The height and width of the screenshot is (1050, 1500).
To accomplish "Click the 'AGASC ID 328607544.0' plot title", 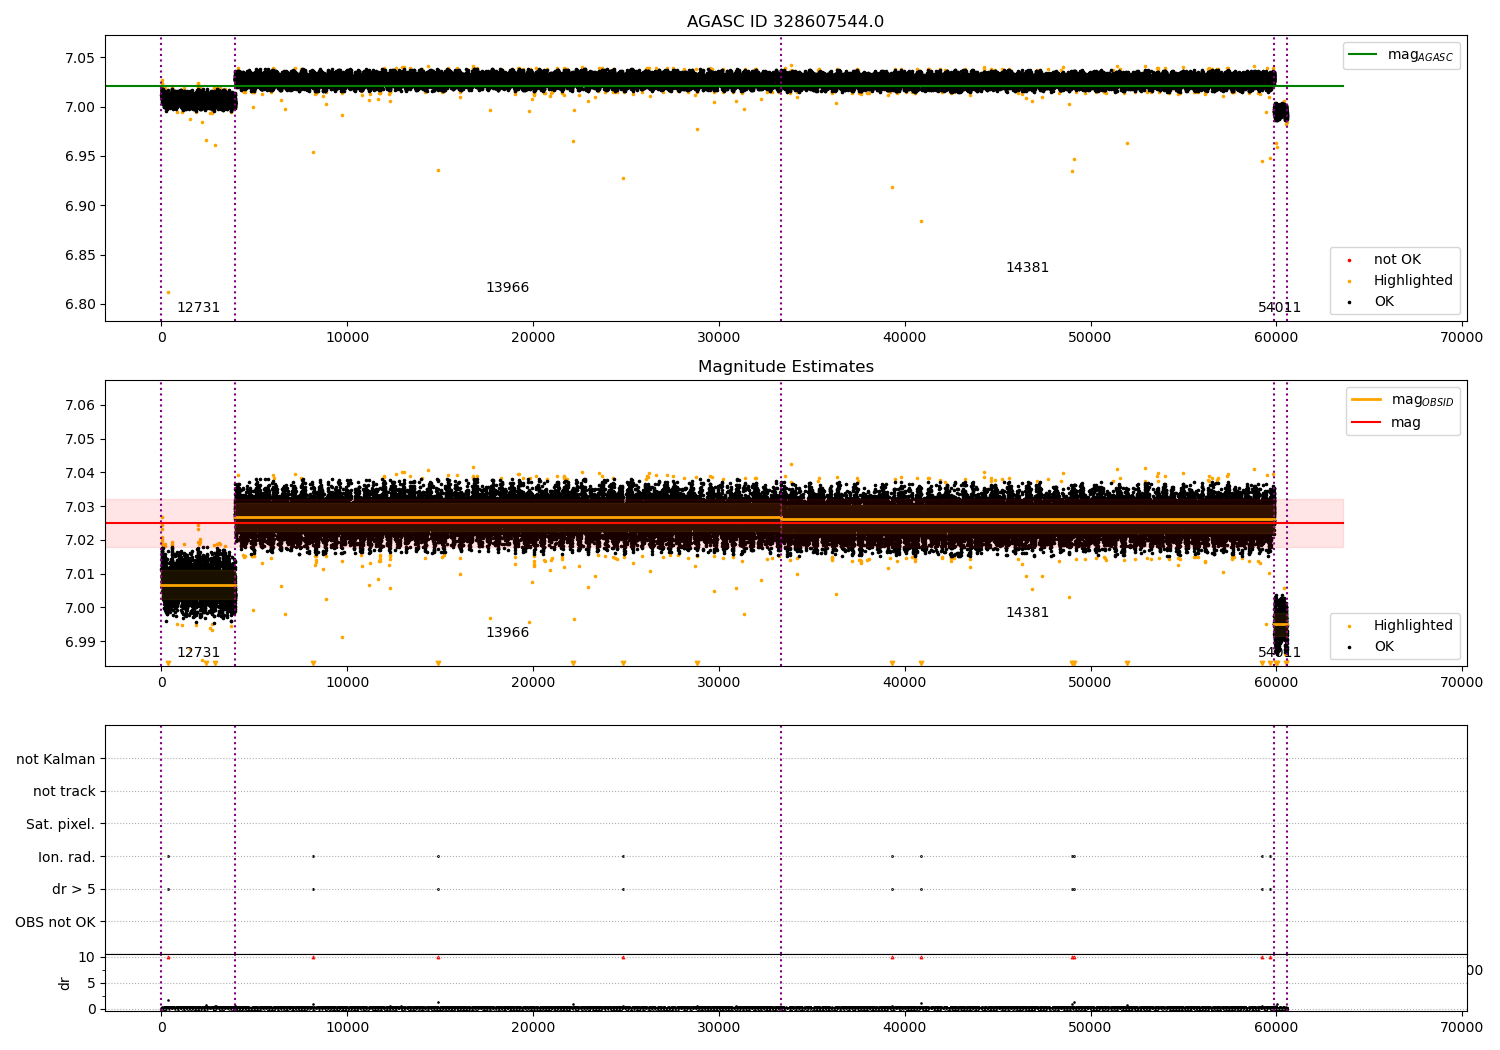I will tap(785, 22).
